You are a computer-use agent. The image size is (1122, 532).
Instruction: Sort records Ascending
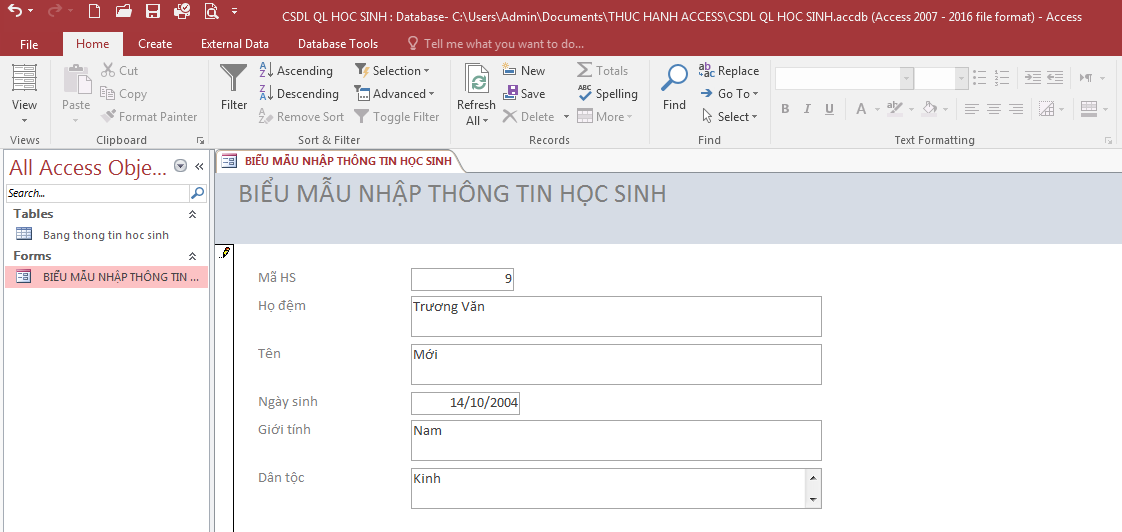point(296,70)
